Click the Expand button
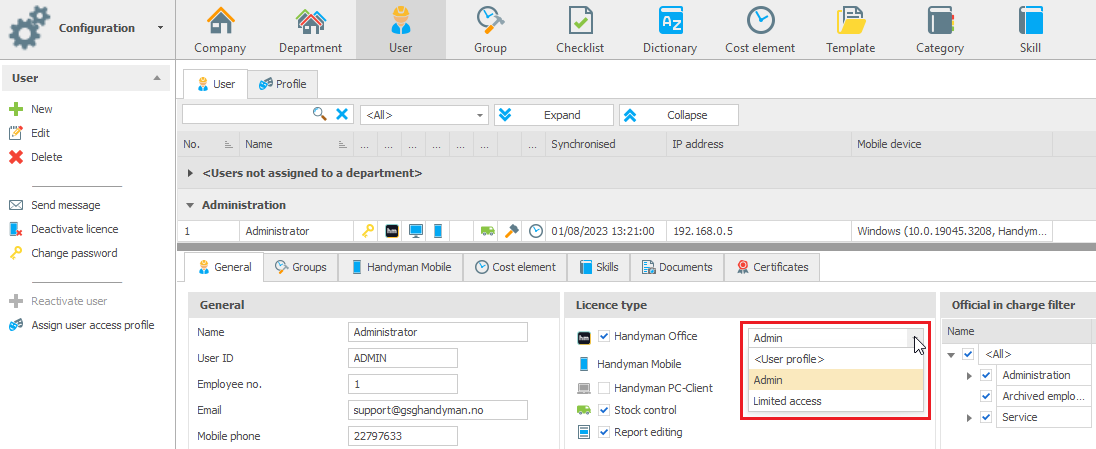Viewport: 1096px width, 449px height. [x=554, y=115]
